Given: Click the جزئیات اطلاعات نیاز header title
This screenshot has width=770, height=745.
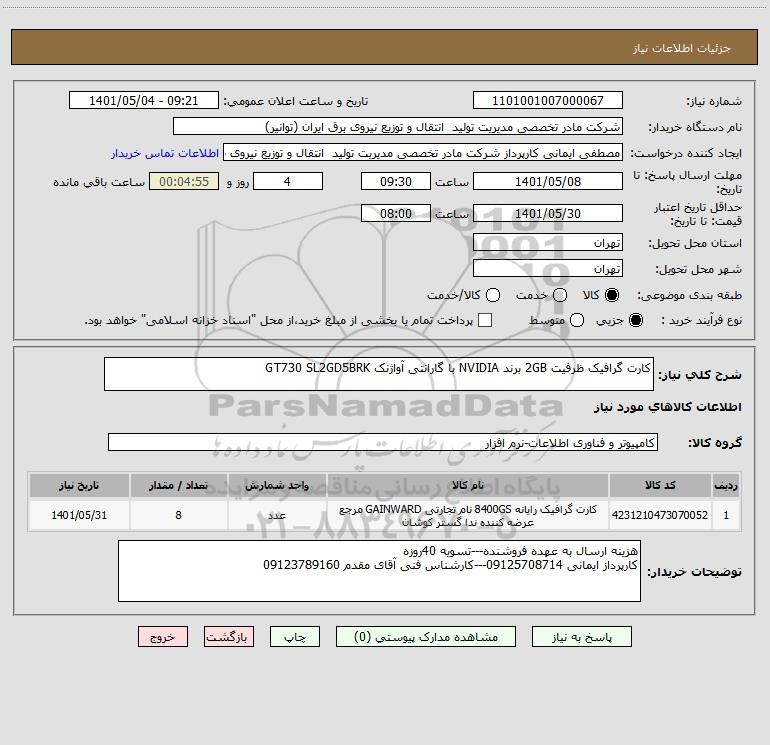Looking at the screenshot, I should (x=682, y=48).
